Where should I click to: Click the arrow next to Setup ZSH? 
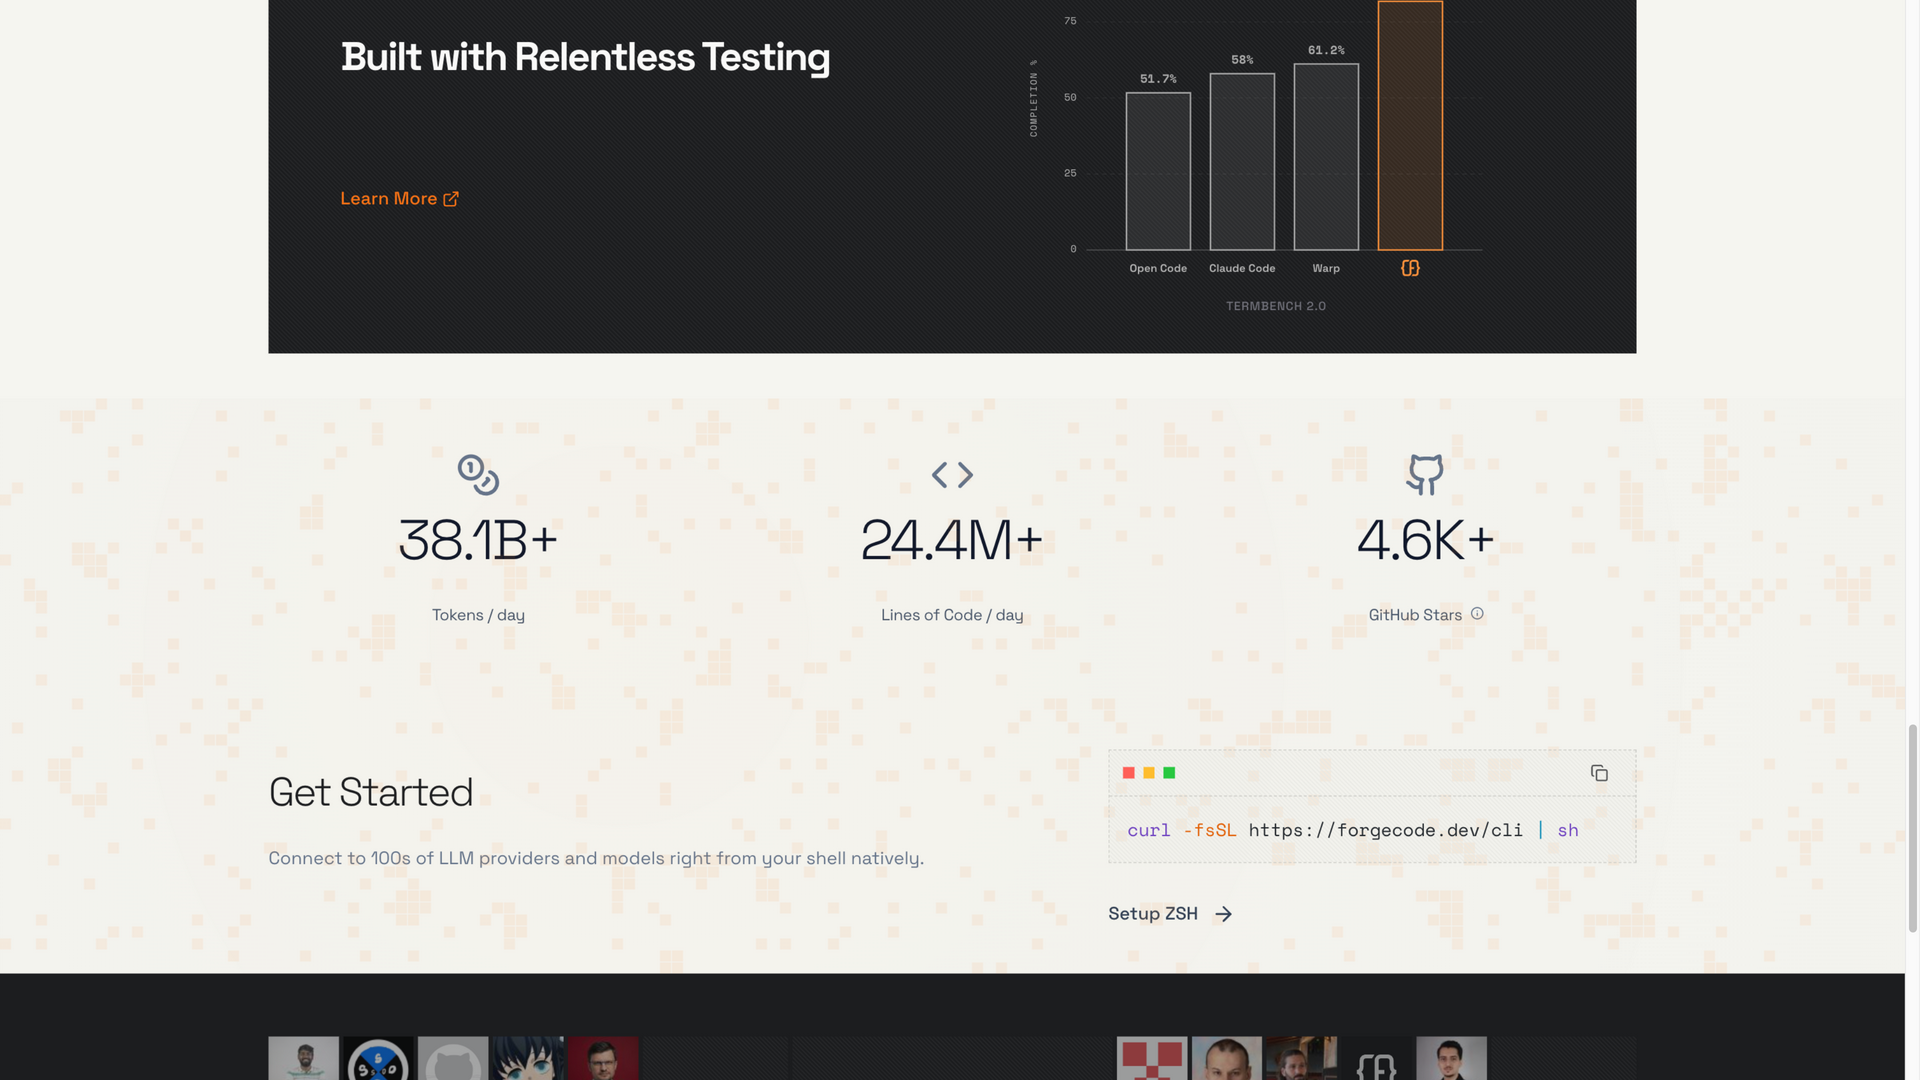[x=1224, y=914]
